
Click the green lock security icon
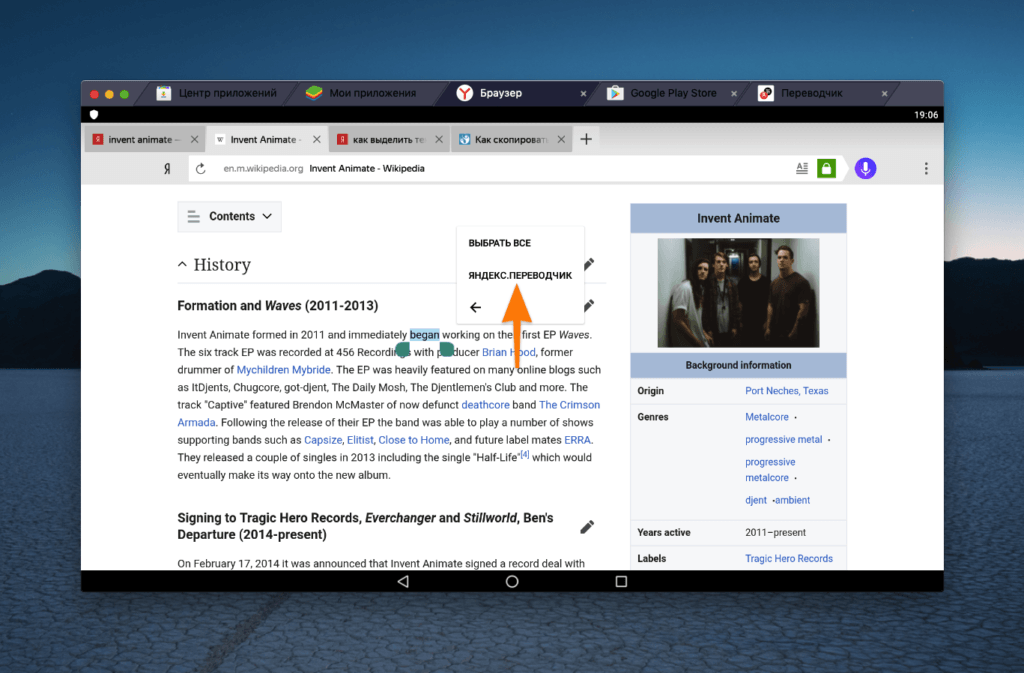point(826,168)
